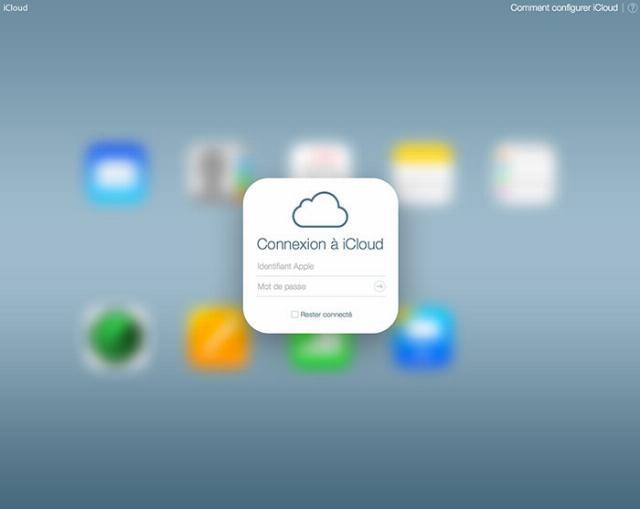This screenshot has height=509, width=640.
Task: Open the blurred green Numbers app icon
Action: [x=321, y=351]
